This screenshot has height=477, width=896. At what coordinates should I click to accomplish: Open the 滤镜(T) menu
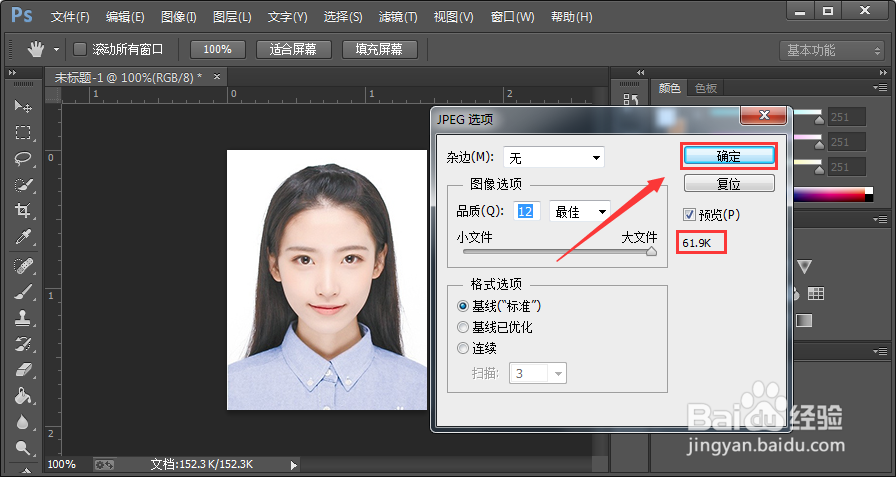click(x=398, y=17)
